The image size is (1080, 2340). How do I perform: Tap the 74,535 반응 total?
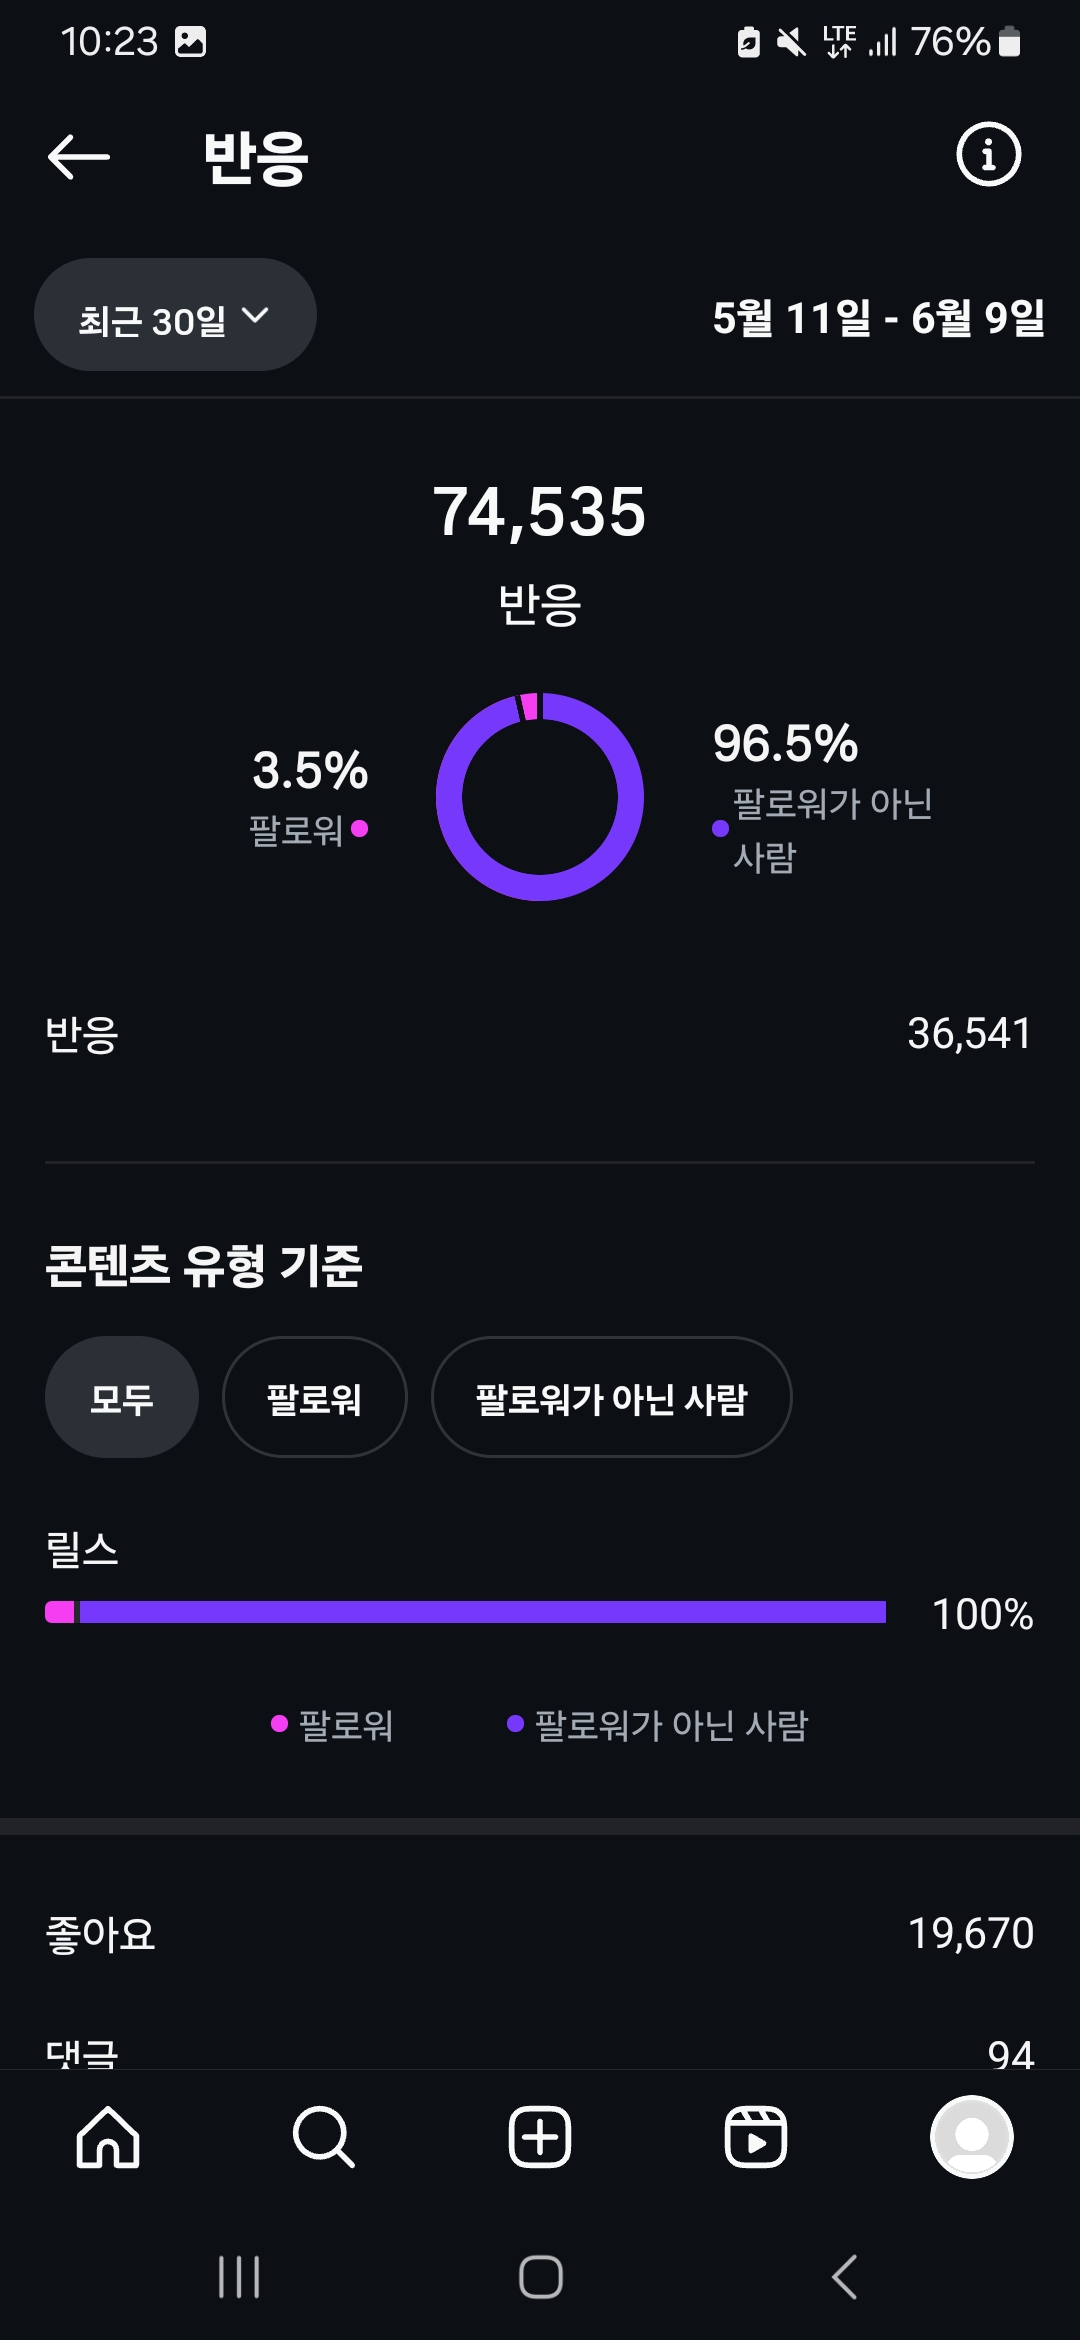click(540, 512)
